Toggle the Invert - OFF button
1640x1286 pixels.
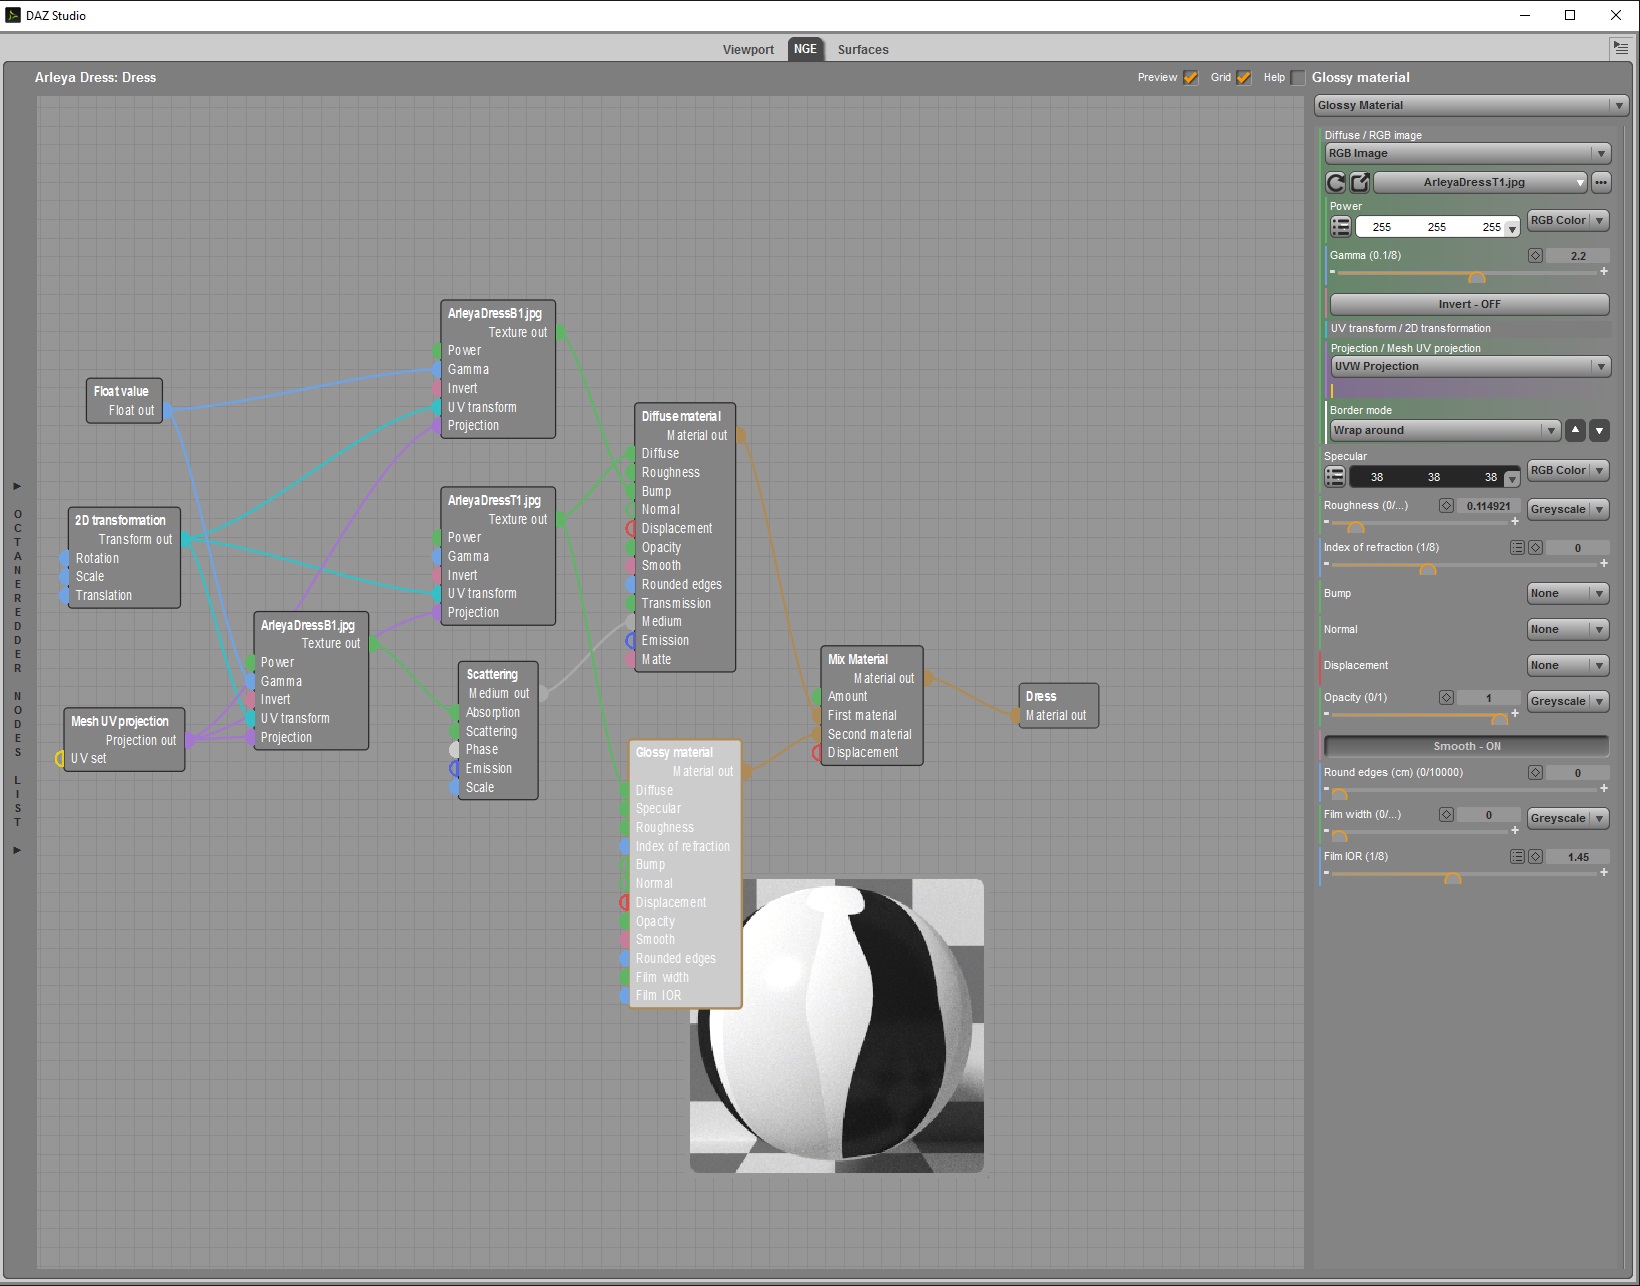click(1469, 304)
